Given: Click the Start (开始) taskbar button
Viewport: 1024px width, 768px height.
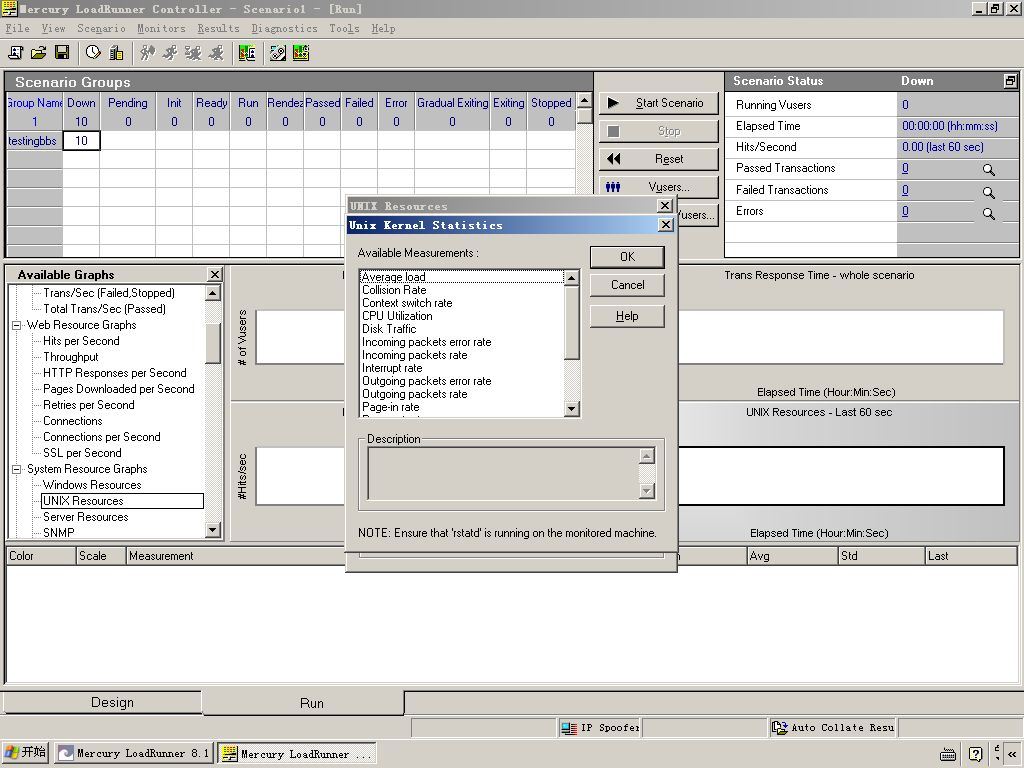Looking at the screenshot, I should coord(26,752).
